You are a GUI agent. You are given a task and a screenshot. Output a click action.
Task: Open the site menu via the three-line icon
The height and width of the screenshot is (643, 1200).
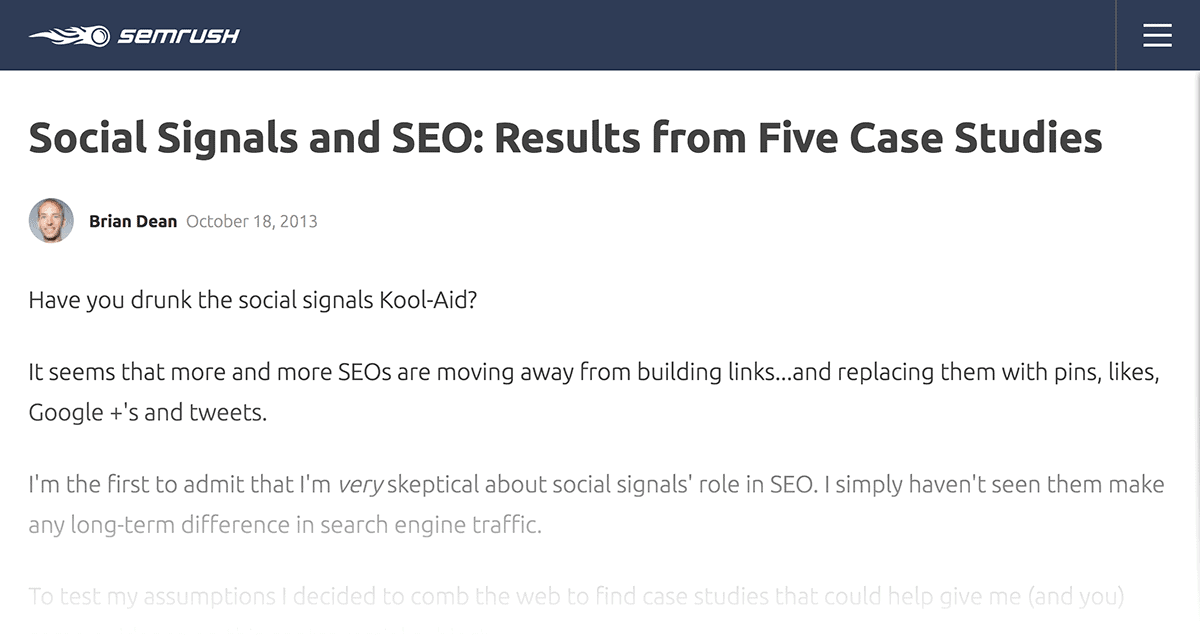[1157, 35]
